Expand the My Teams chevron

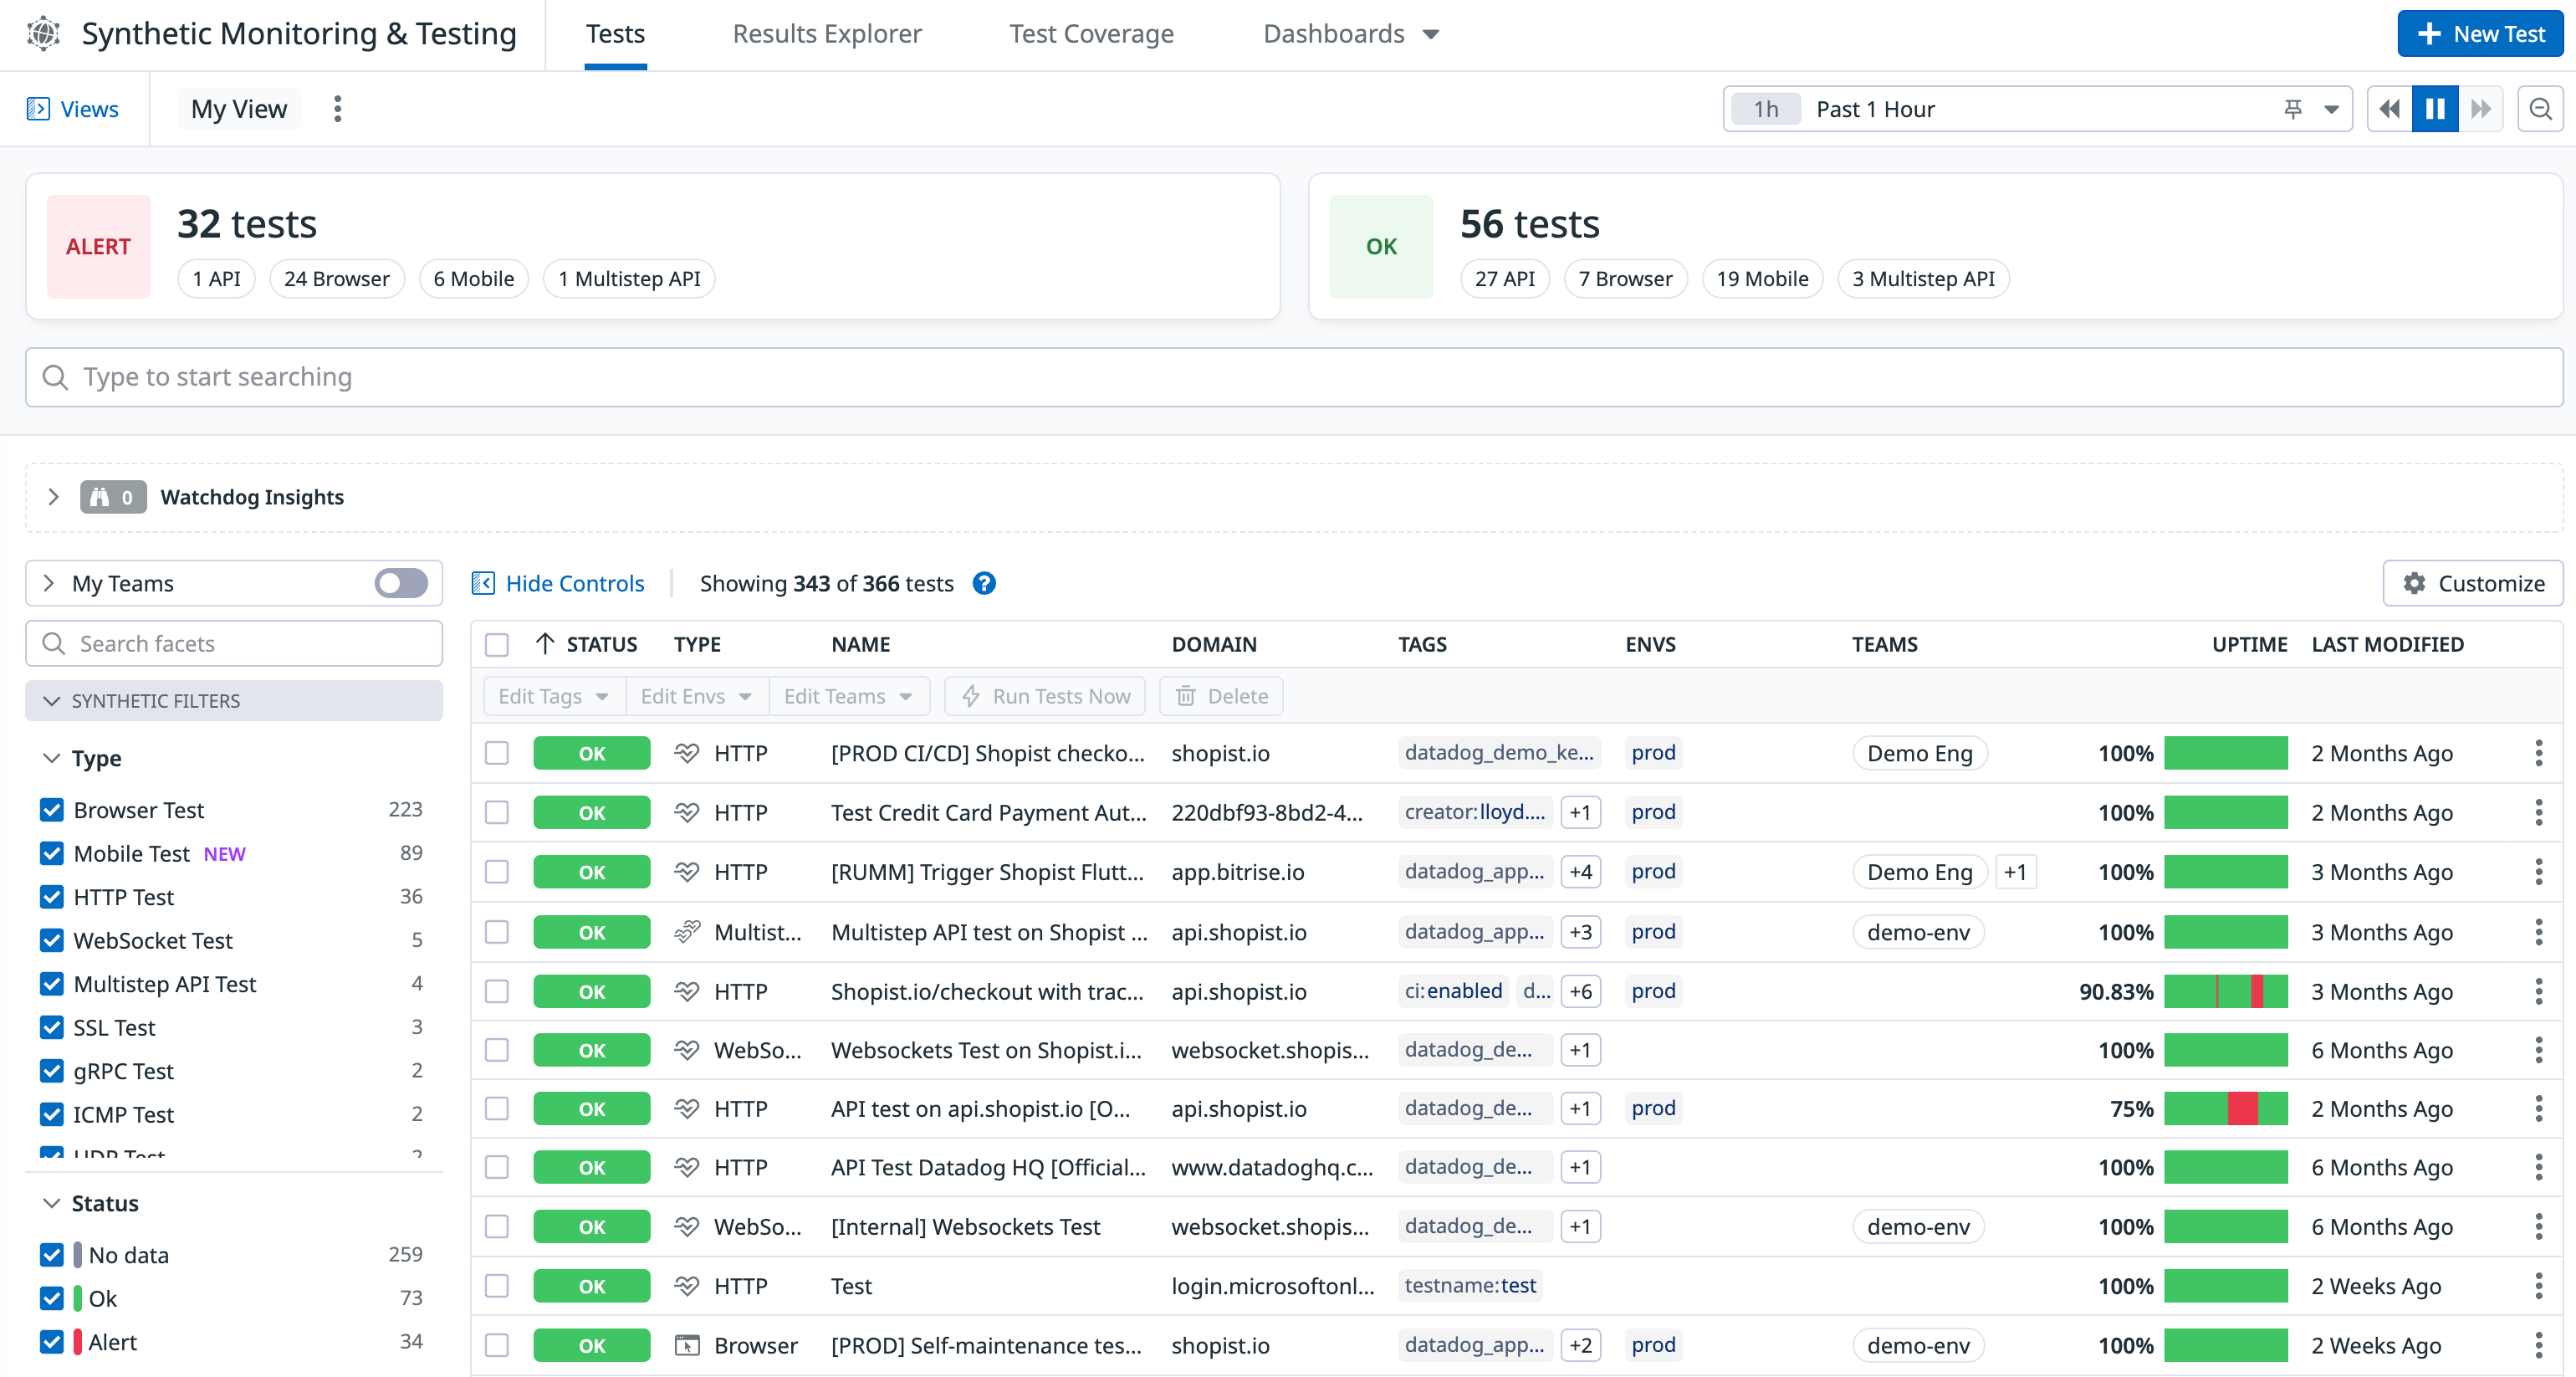click(49, 583)
